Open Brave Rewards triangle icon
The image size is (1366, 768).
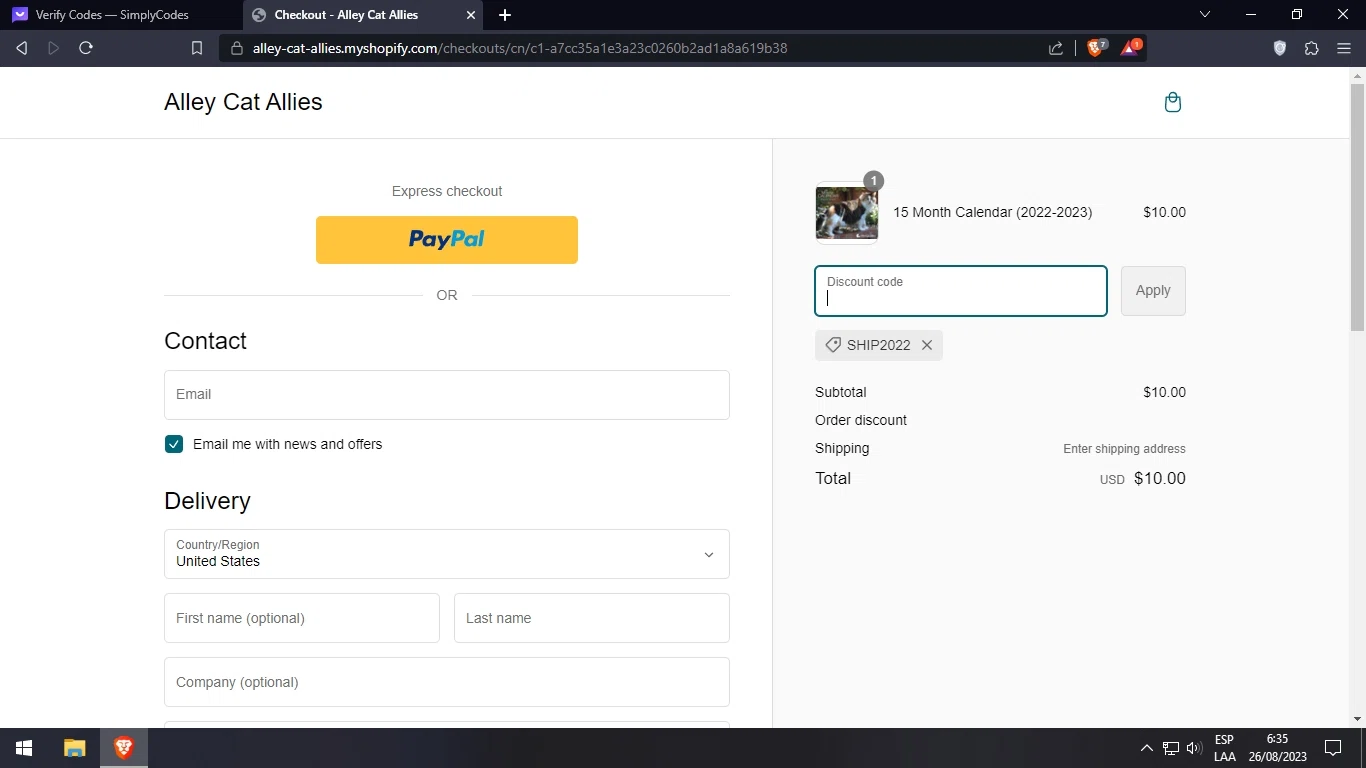pos(1131,47)
